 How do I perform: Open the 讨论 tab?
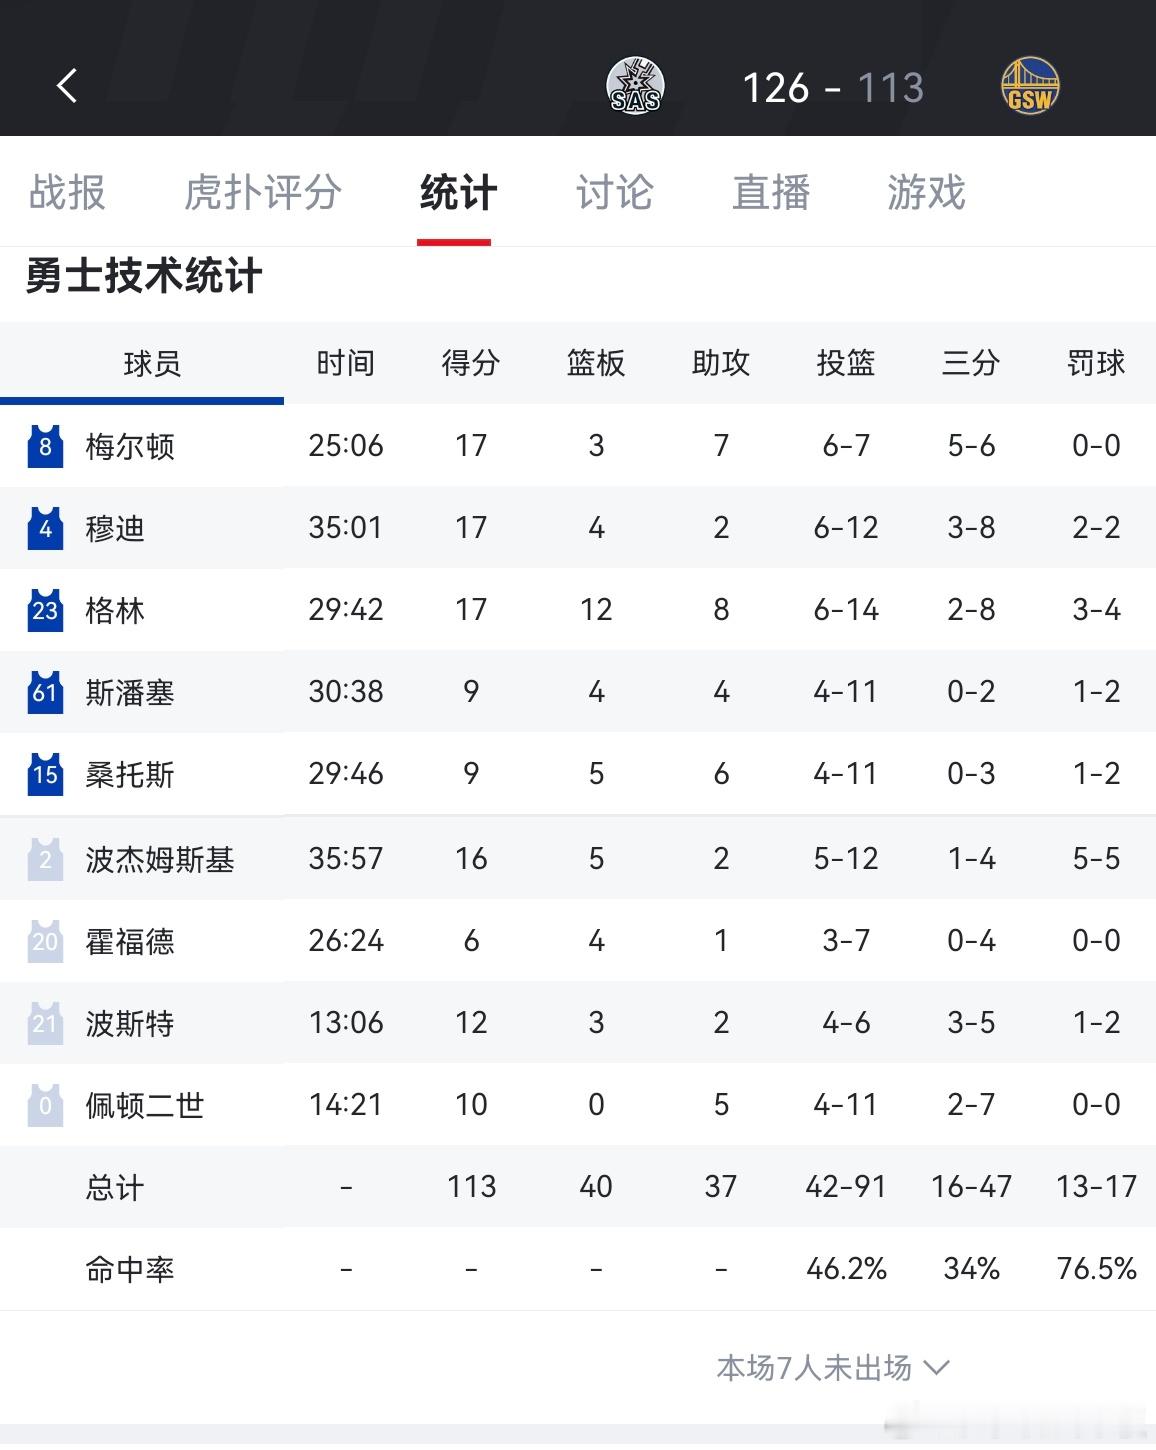pos(614,192)
